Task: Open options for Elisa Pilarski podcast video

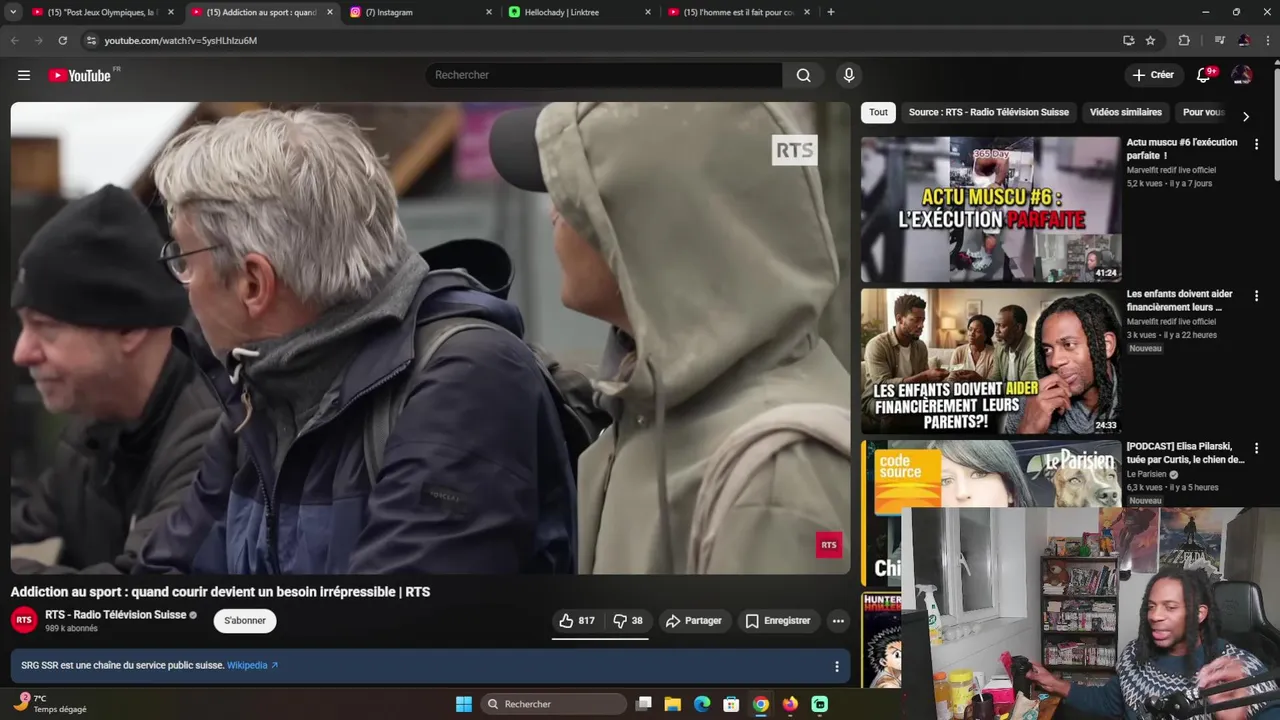Action: coord(1256,448)
